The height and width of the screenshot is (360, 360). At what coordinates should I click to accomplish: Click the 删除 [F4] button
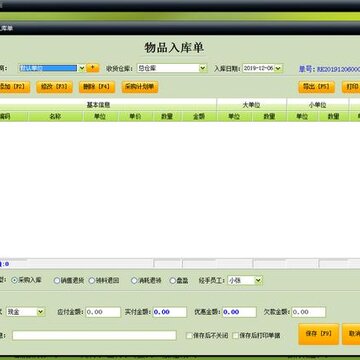[x=97, y=87]
